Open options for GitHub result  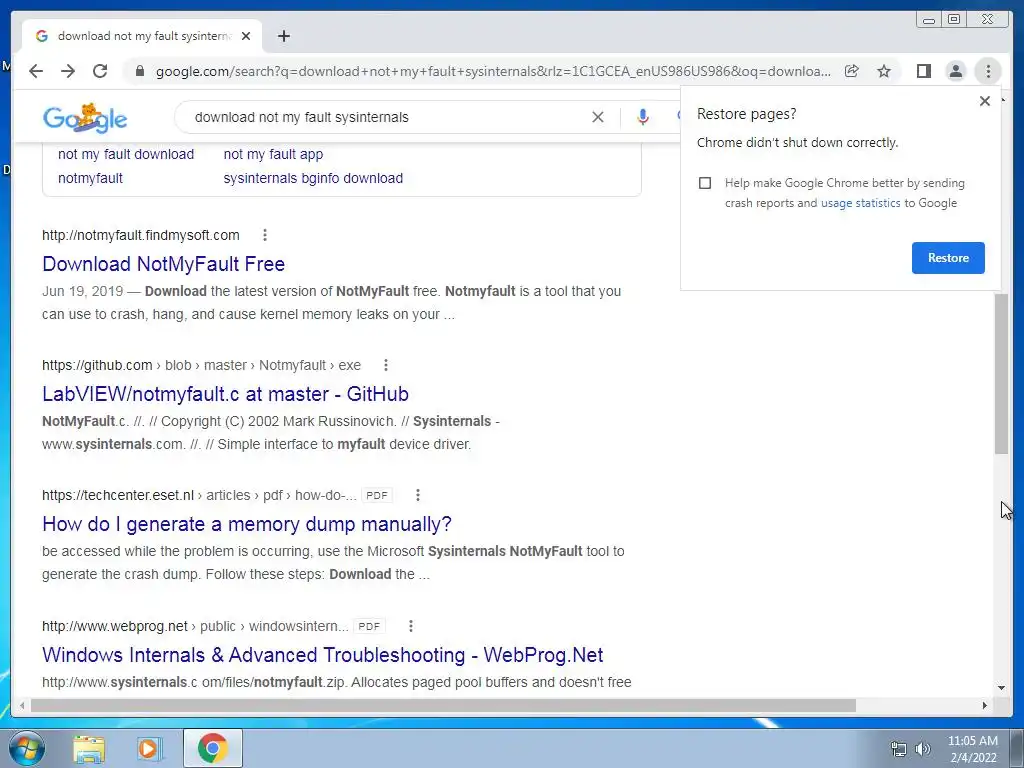pyautogui.click(x=386, y=365)
